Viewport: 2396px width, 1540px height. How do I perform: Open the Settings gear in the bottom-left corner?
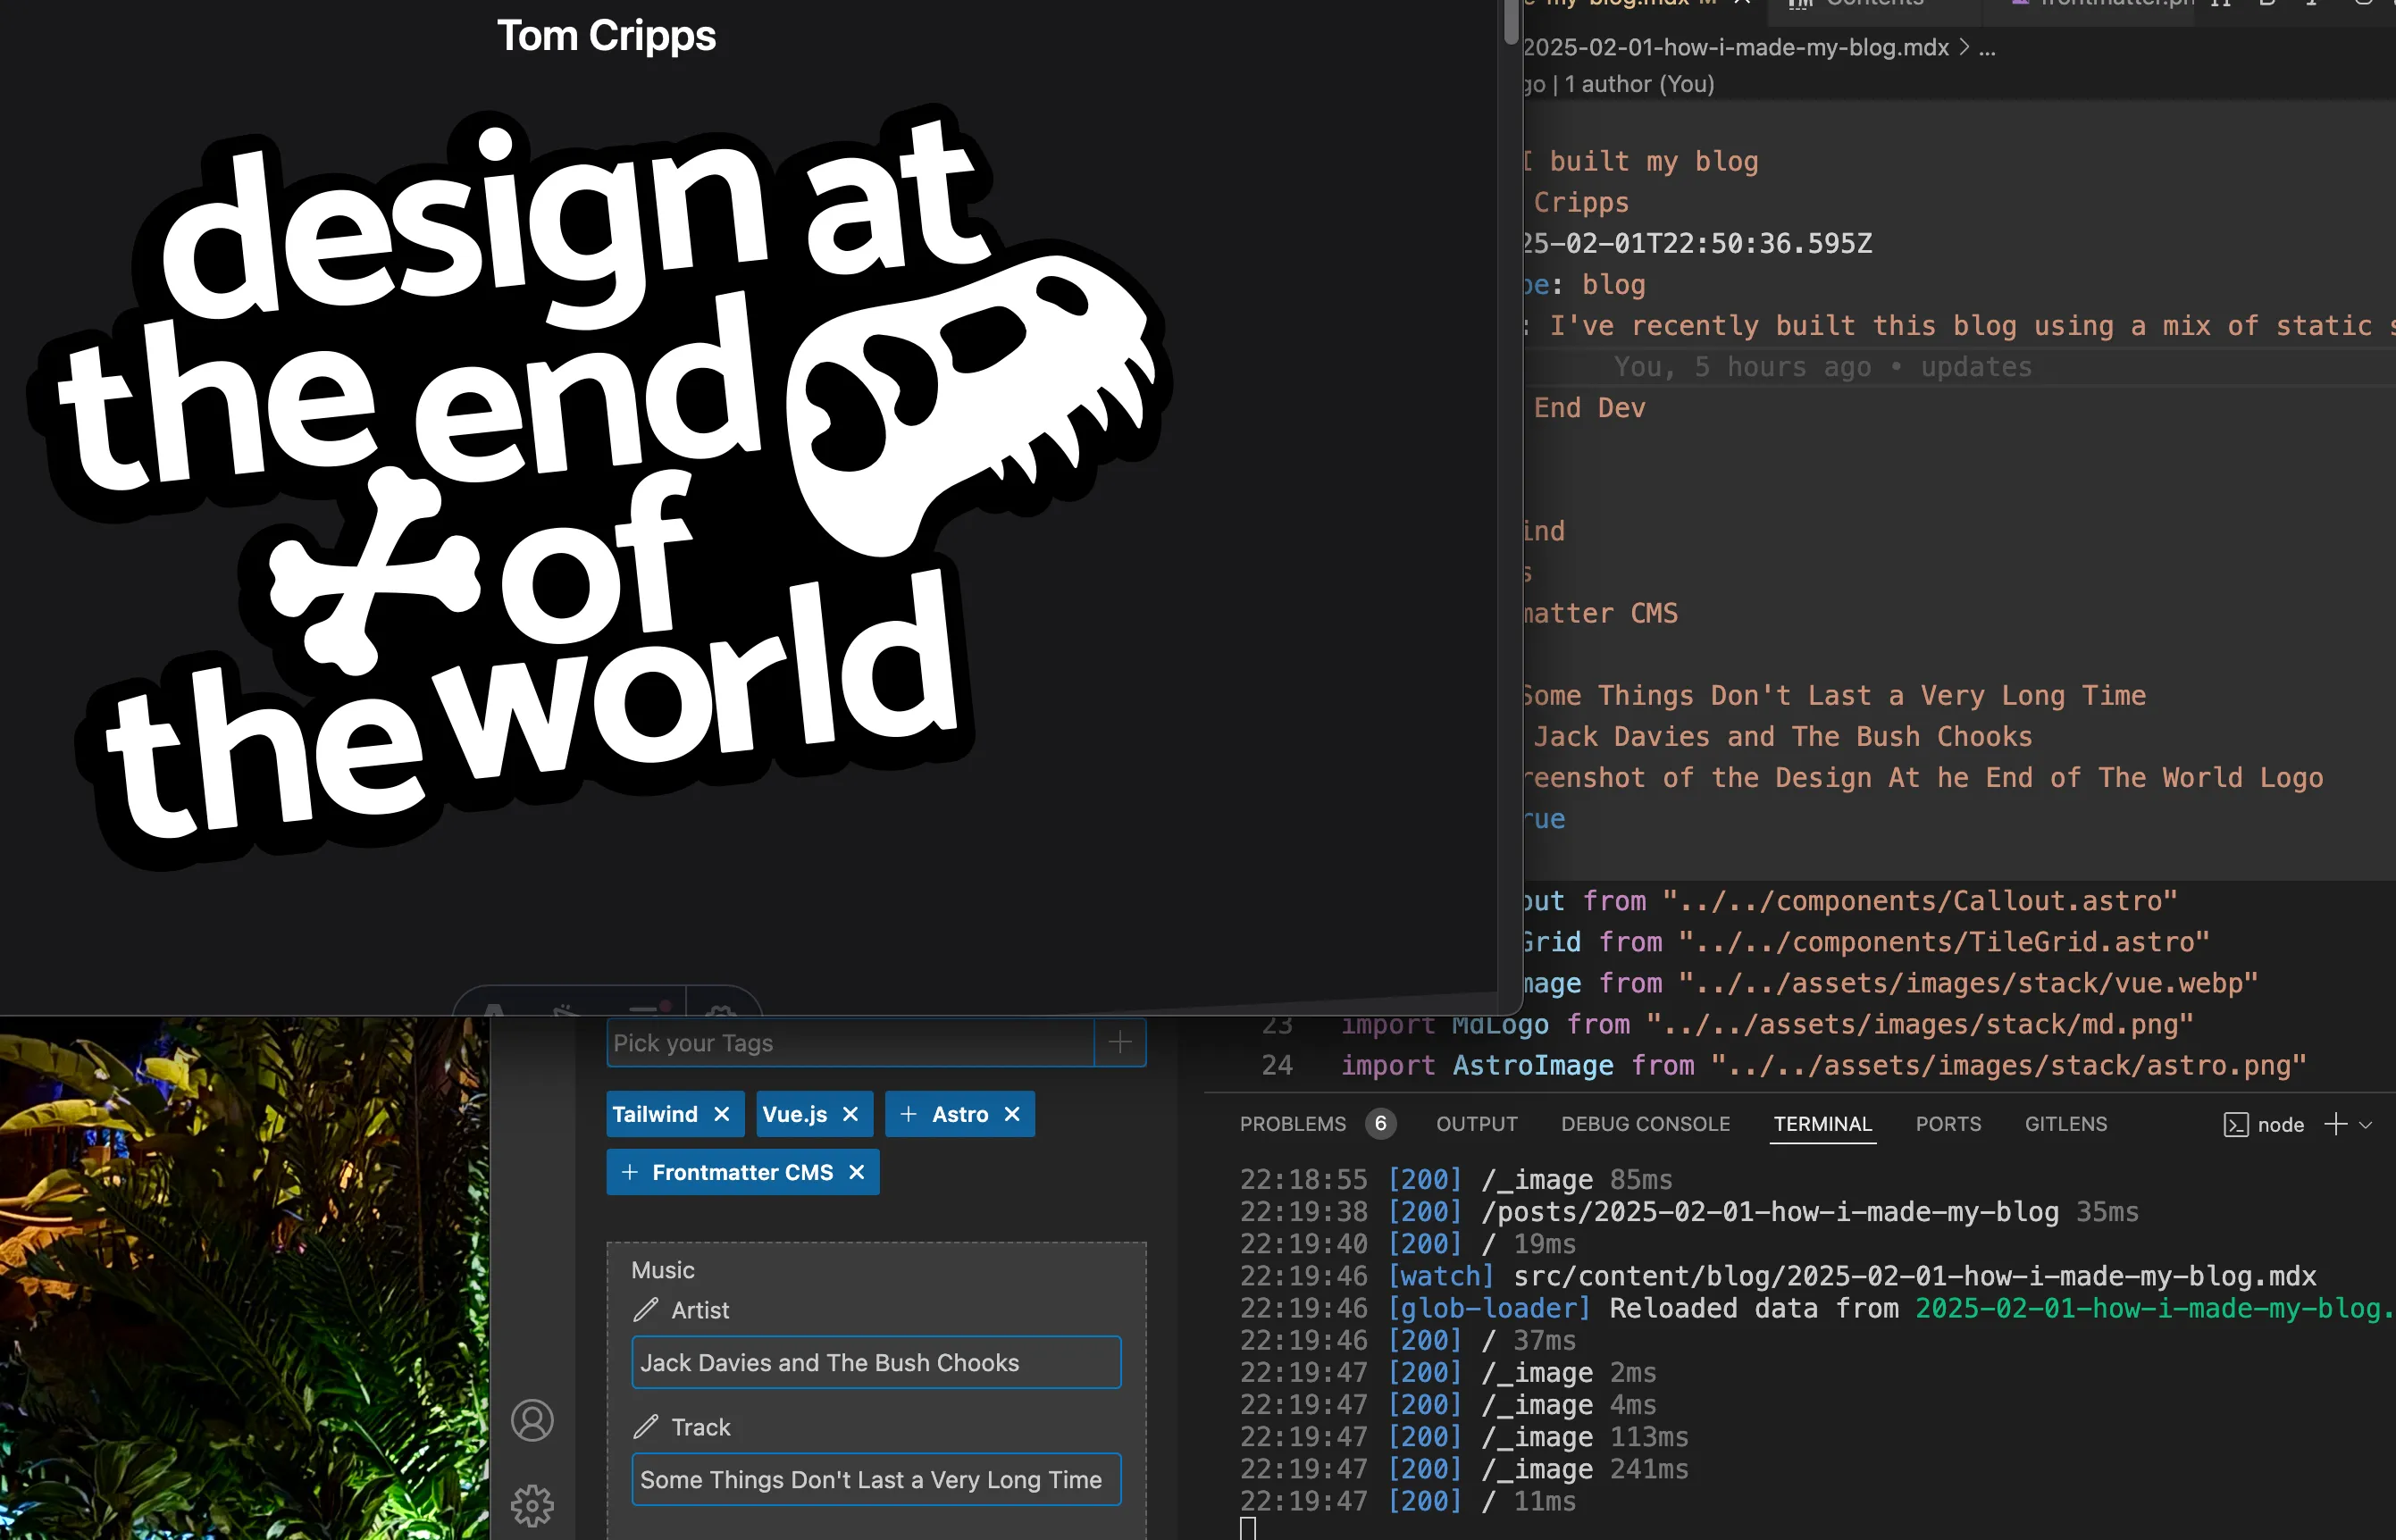pos(532,1505)
